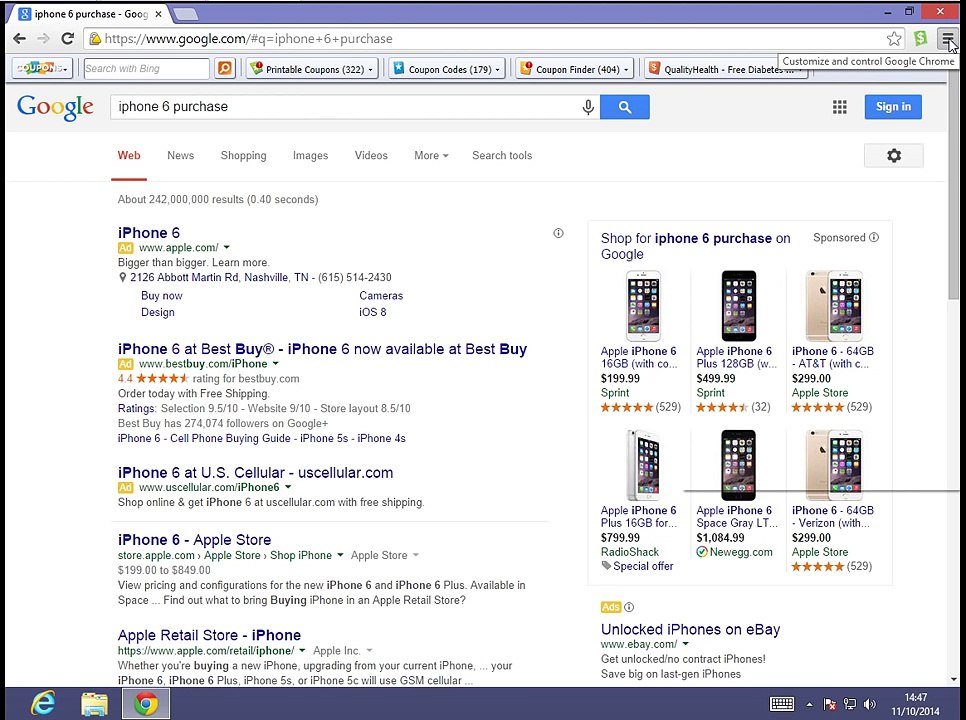Switch to the Images tab
966x720 pixels.
pyautogui.click(x=310, y=155)
